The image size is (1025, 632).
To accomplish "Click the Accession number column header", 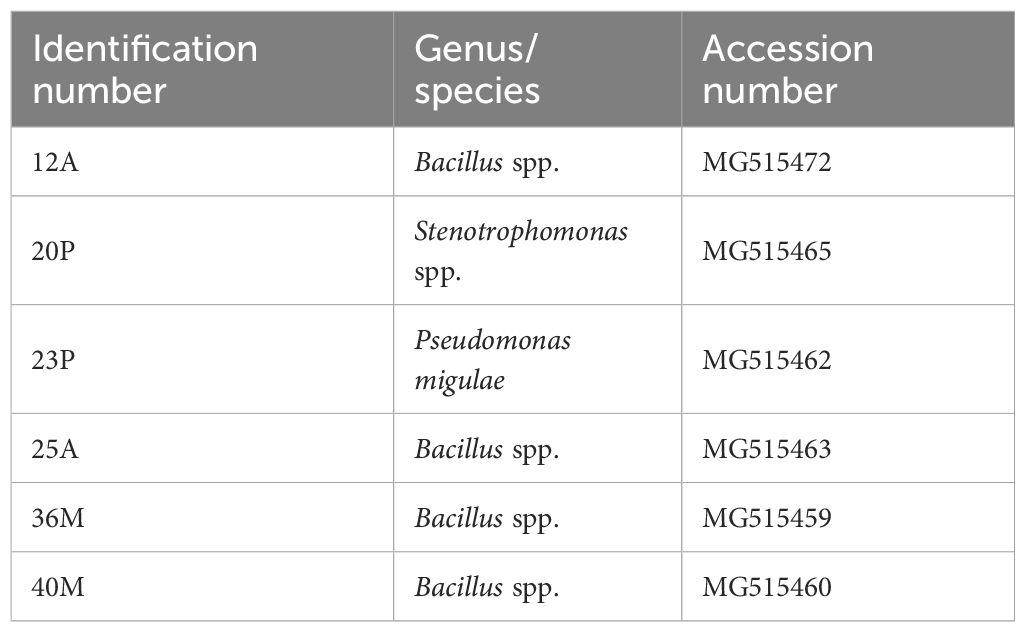I will (787, 70).
